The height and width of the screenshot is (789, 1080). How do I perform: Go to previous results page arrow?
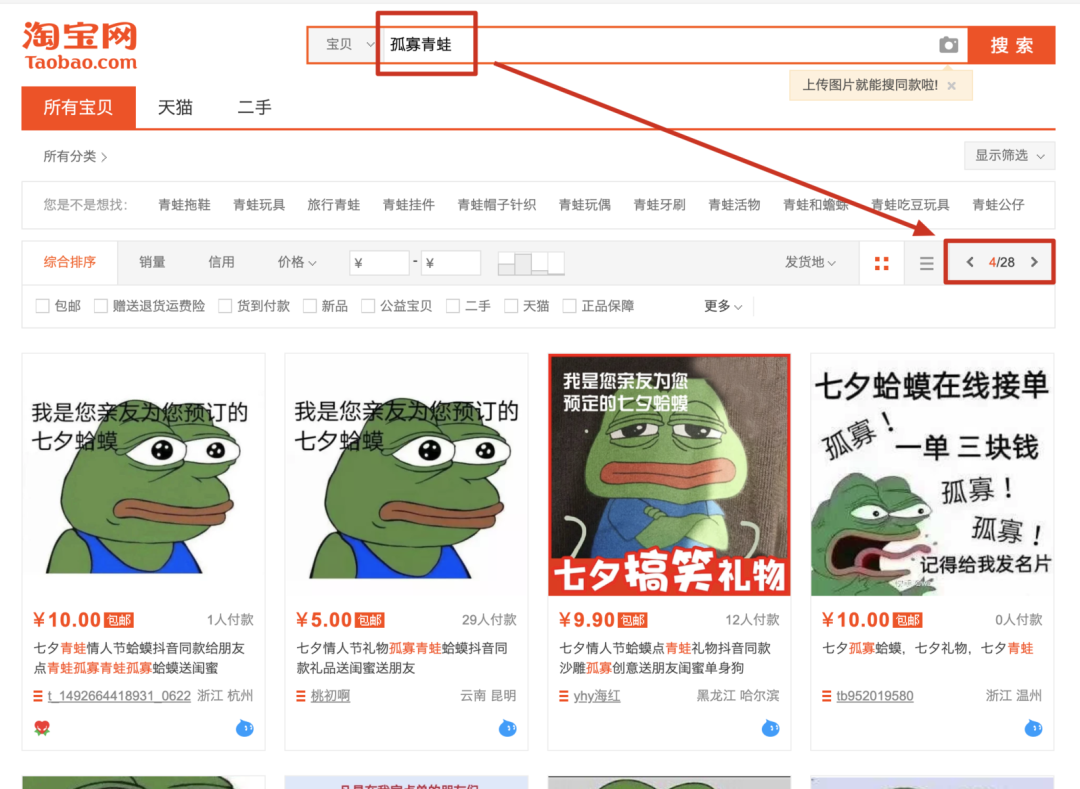(970, 262)
